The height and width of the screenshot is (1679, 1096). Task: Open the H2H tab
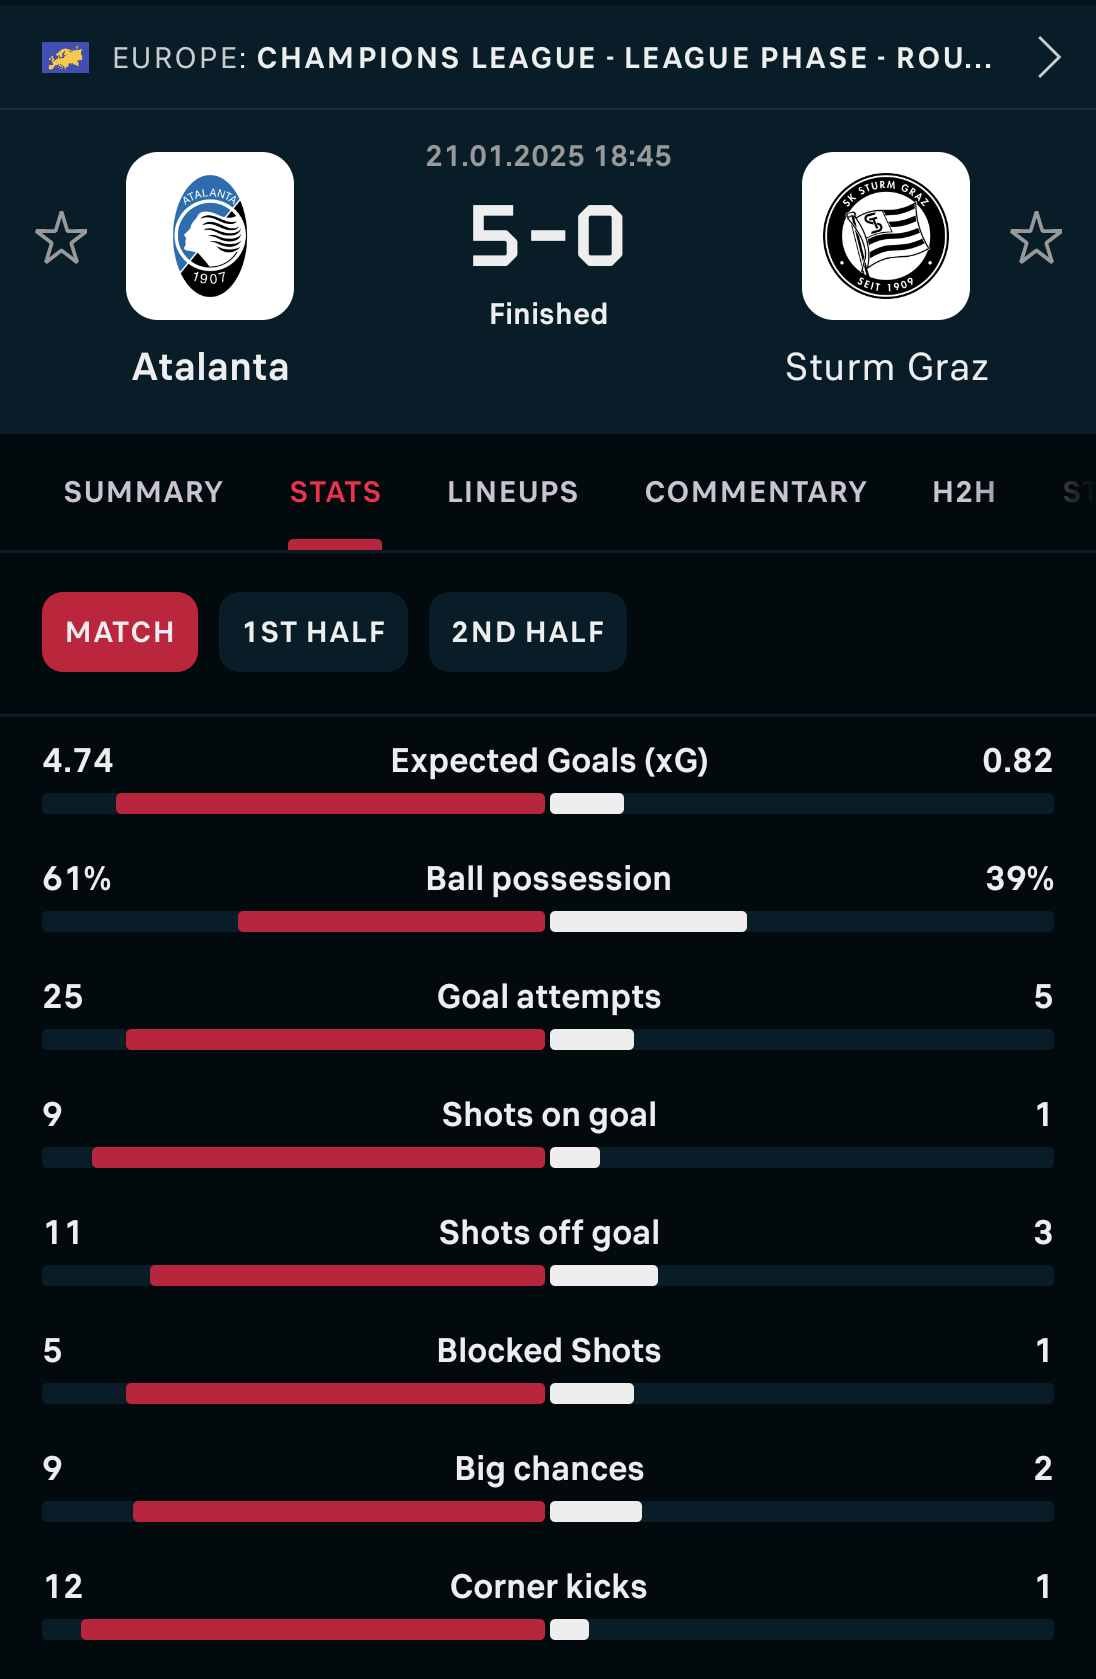click(x=963, y=492)
